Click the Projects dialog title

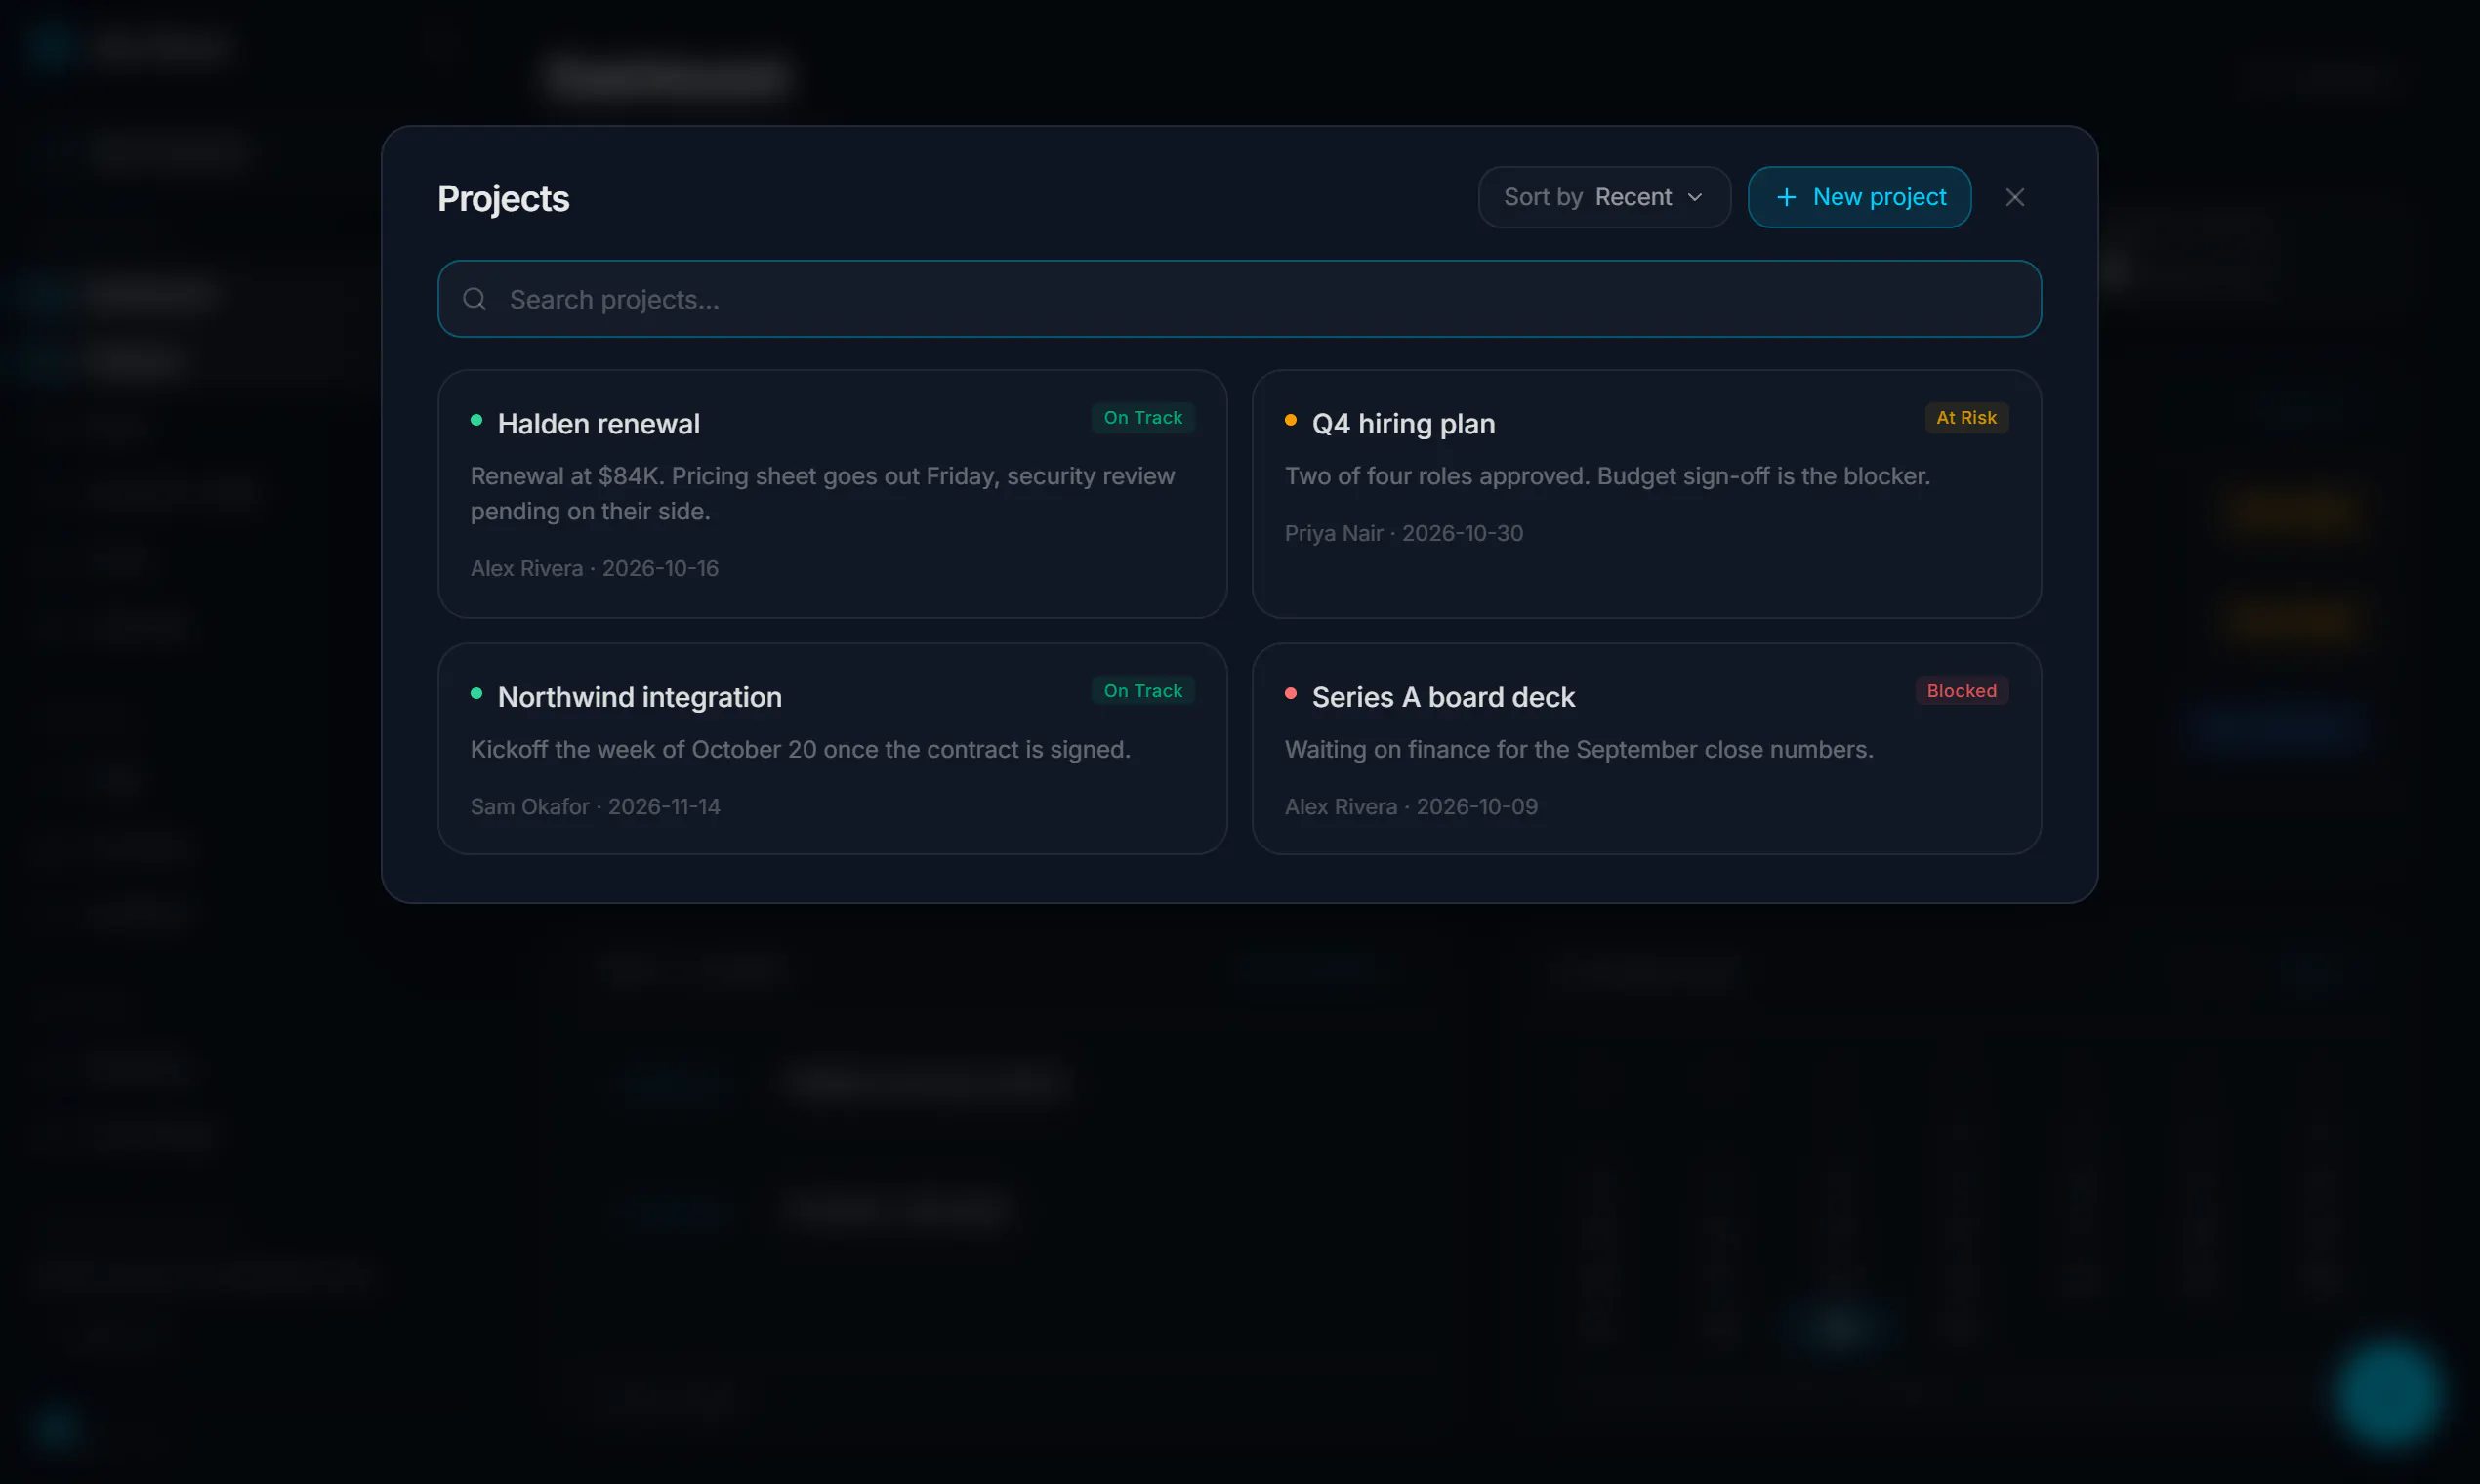pyautogui.click(x=503, y=198)
